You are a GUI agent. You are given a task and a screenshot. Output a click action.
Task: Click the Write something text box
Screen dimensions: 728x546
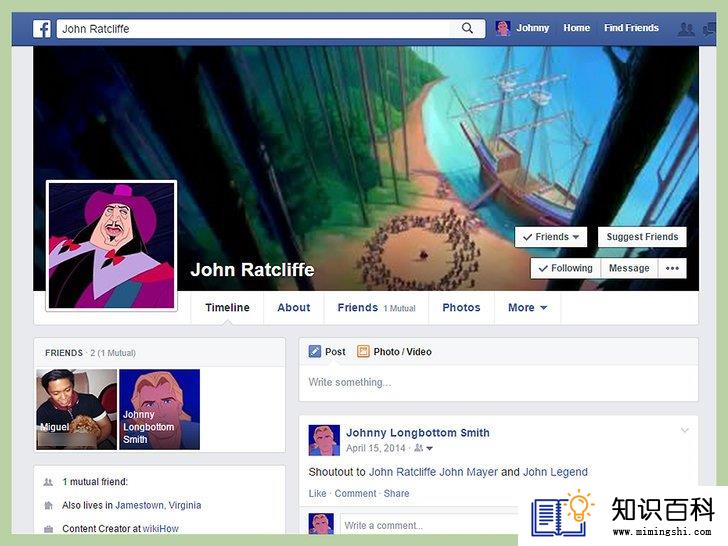click(498, 382)
